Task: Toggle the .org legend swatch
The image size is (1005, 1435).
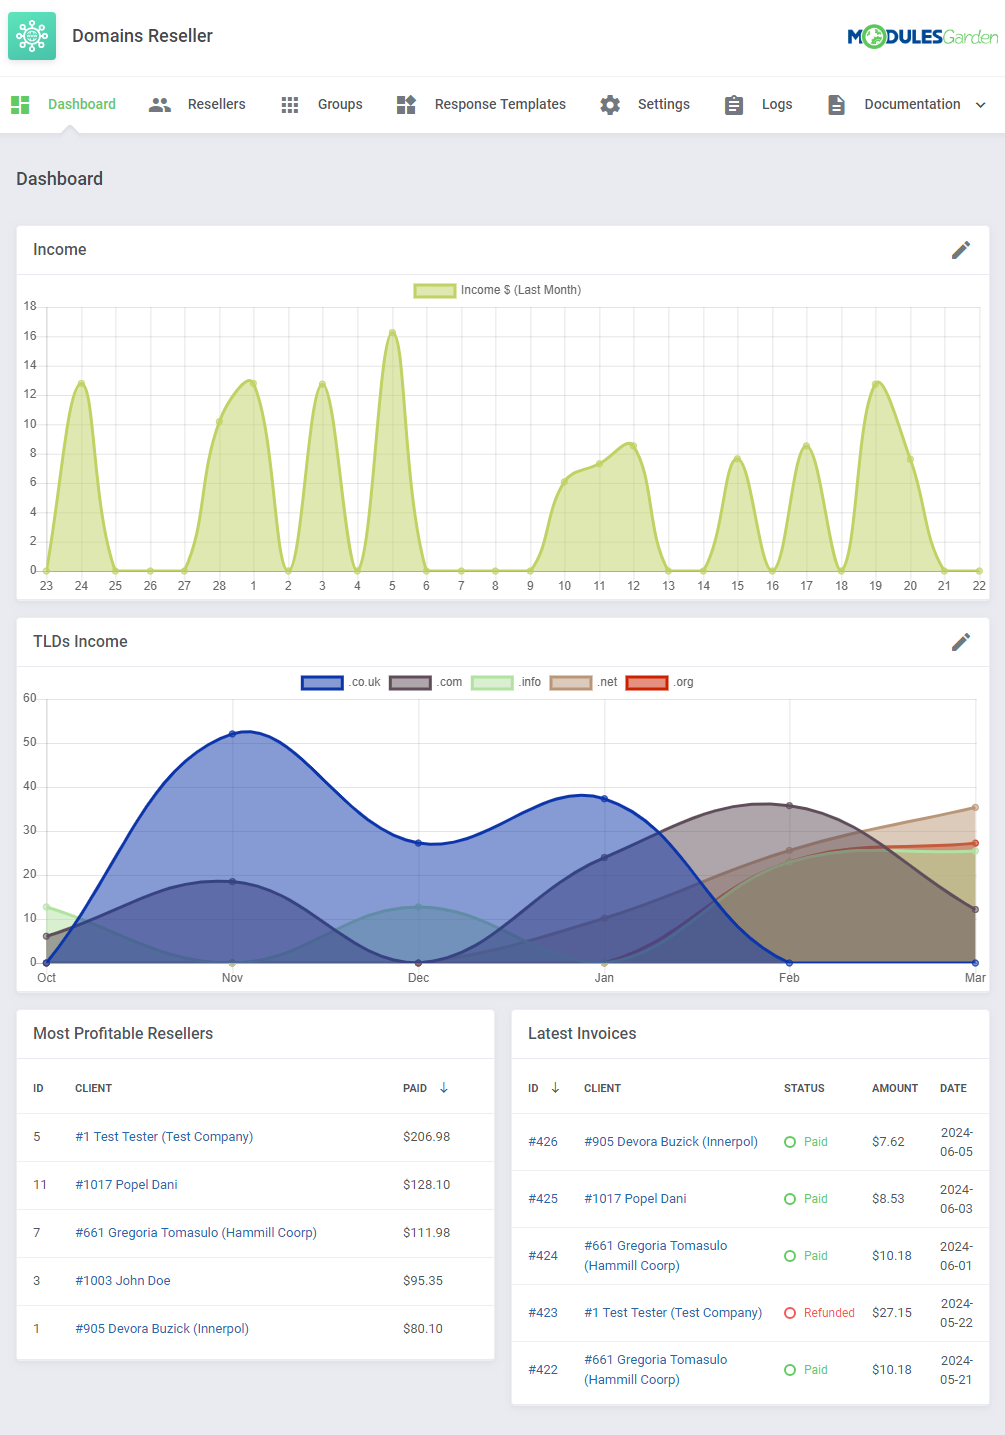Action: (647, 682)
